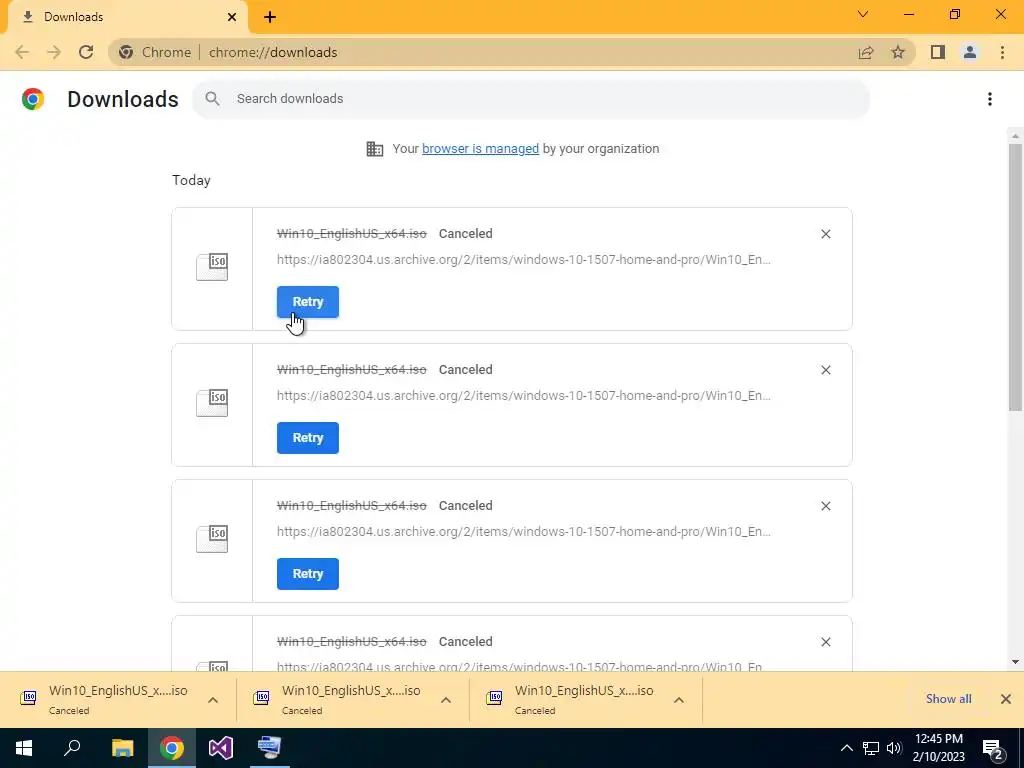Focus the Search downloads field
The image size is (1024, 768).
(530, 99)
